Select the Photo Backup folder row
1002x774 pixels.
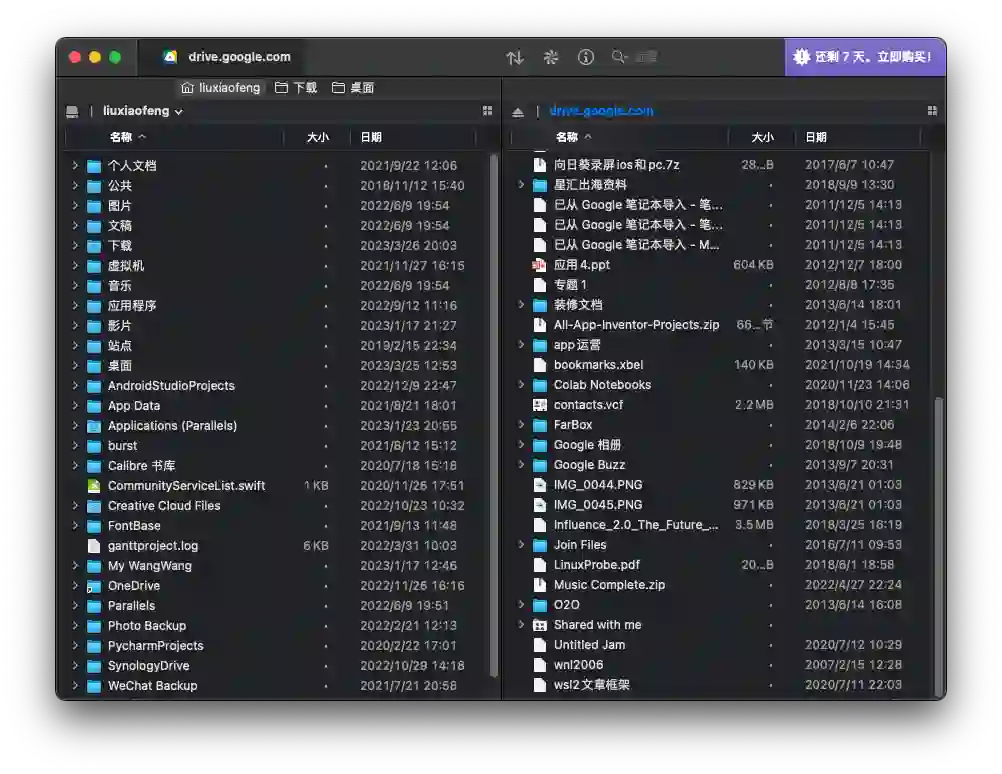(278, 626)
